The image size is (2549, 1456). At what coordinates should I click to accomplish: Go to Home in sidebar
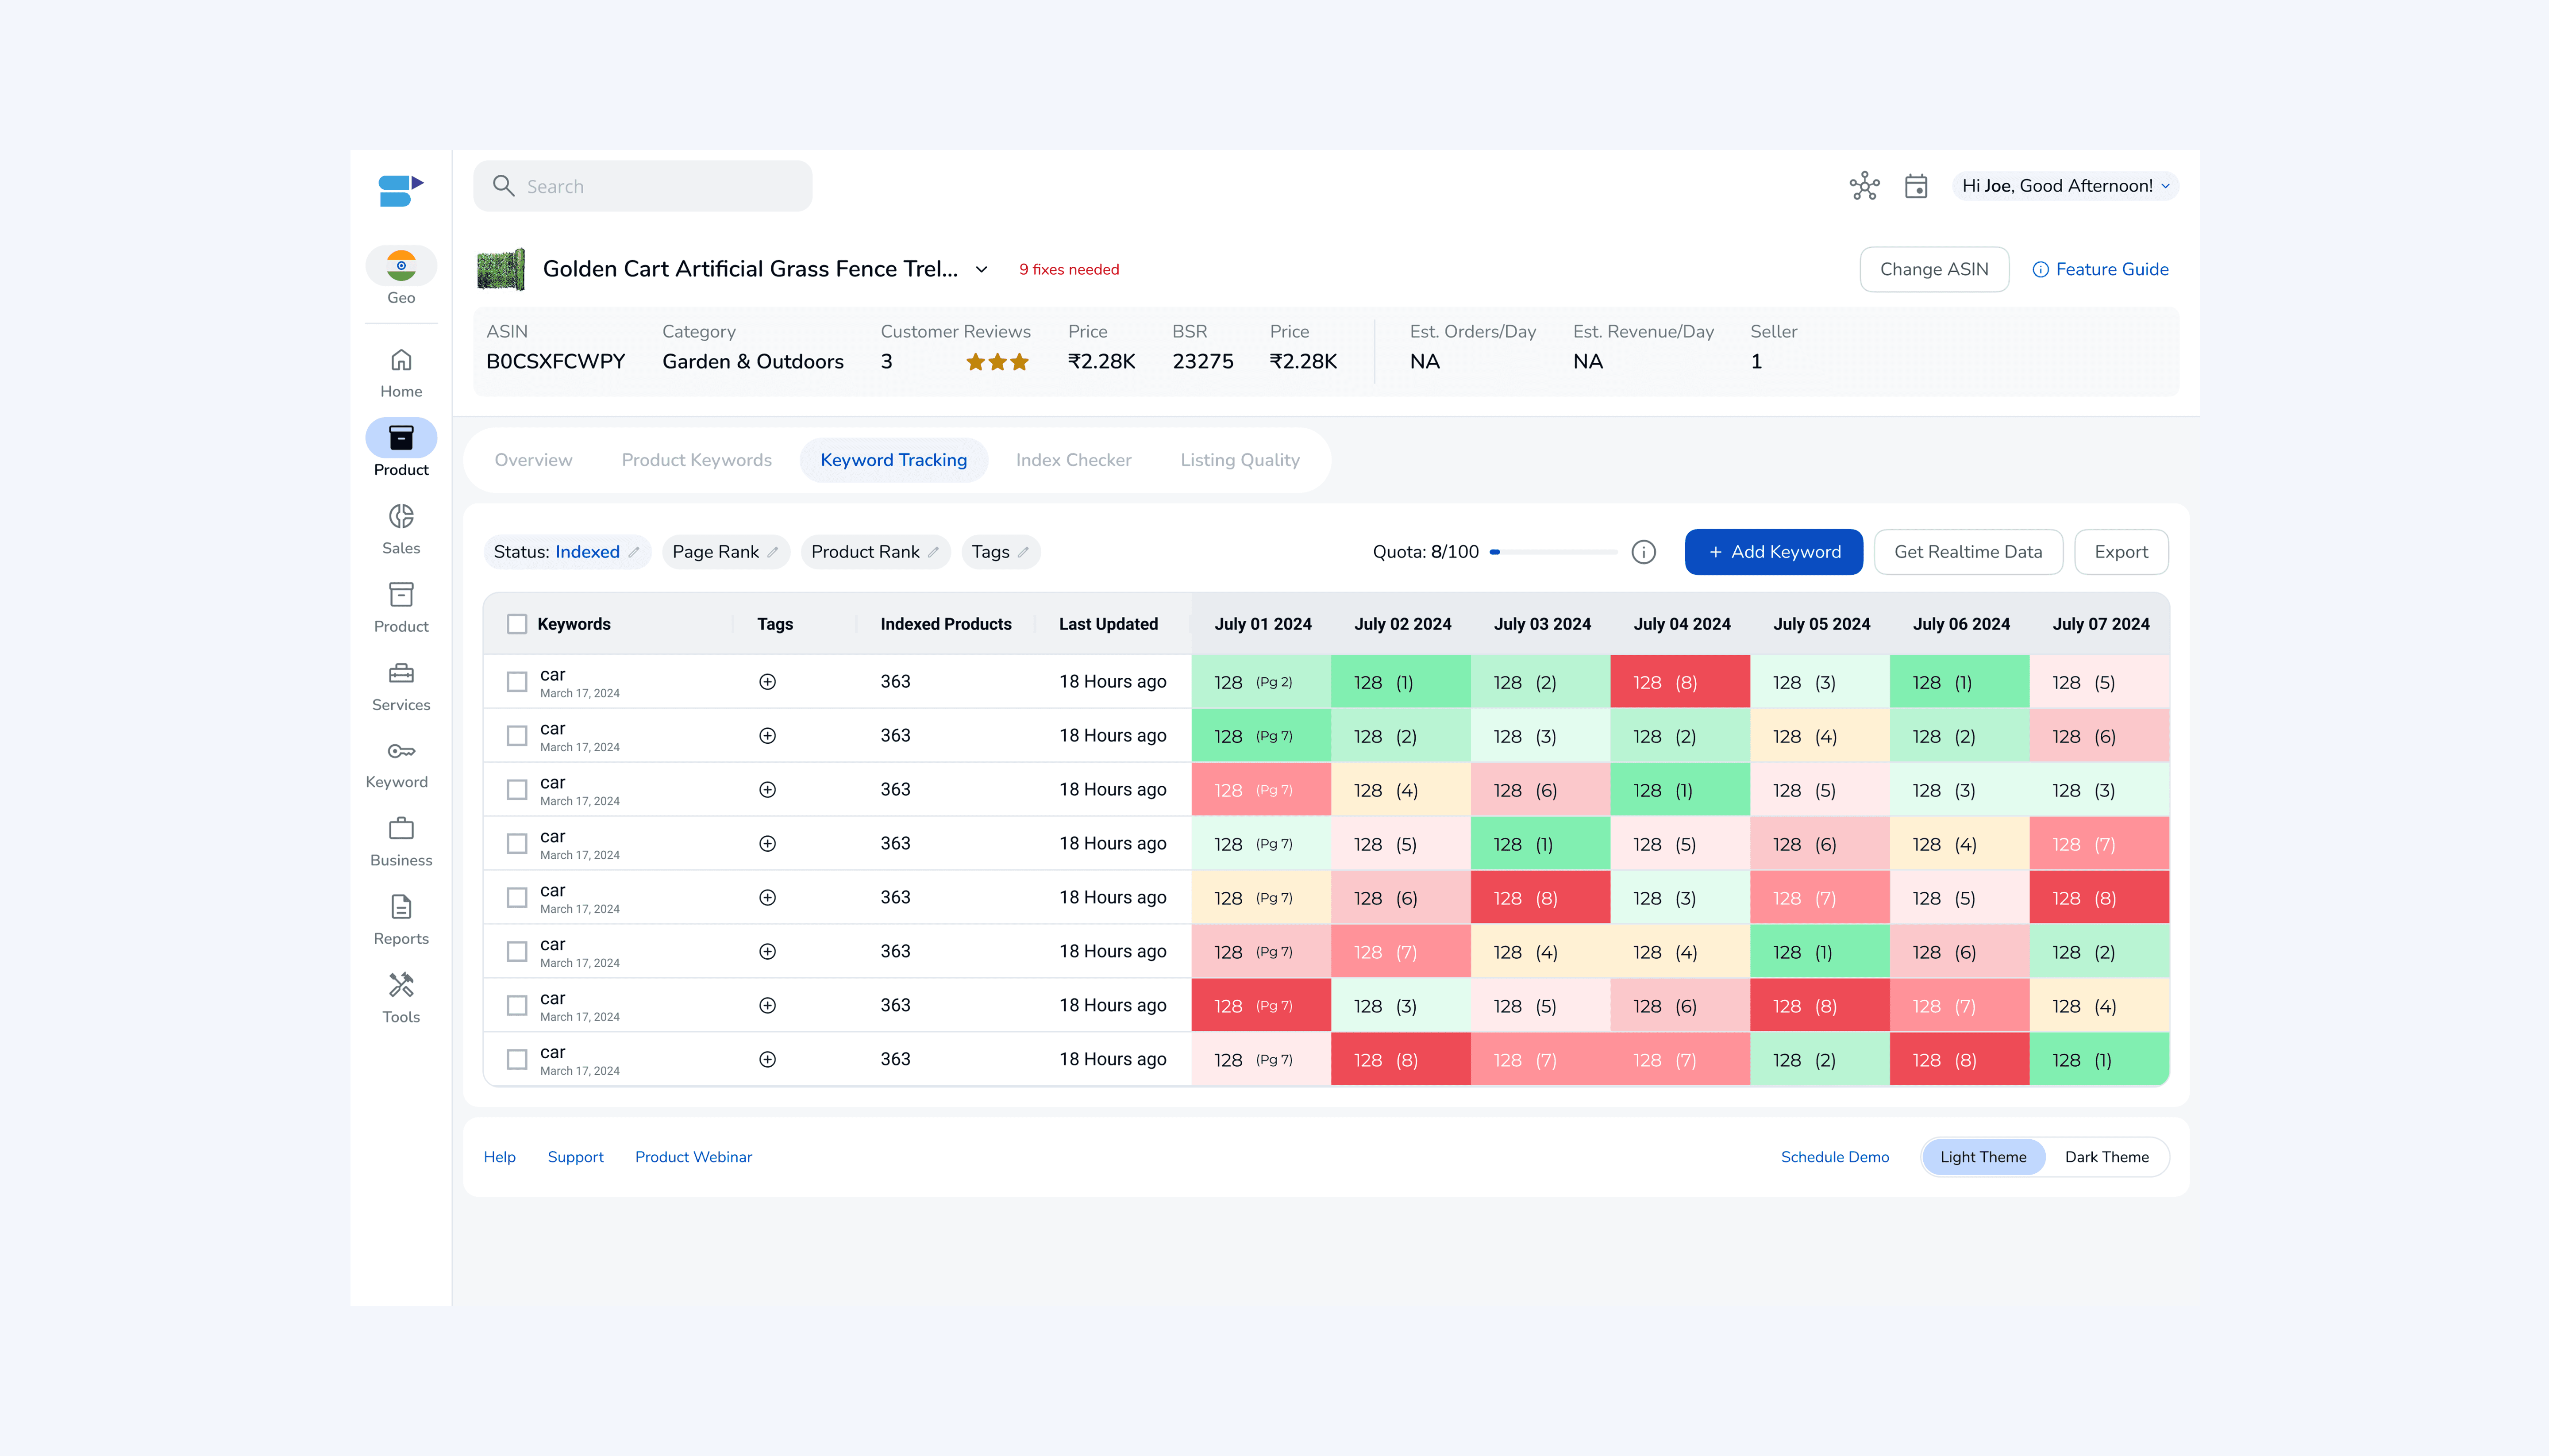[401, 372]
